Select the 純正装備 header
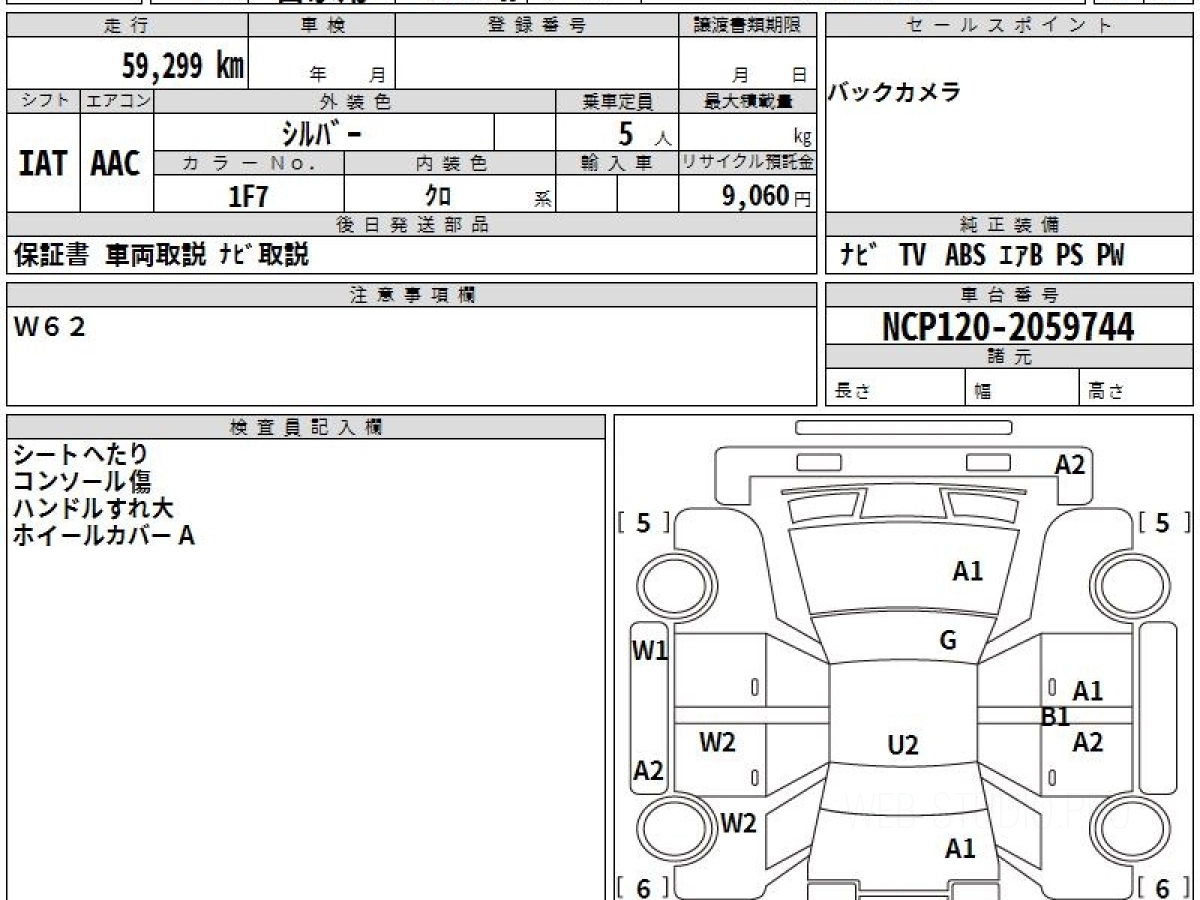The width and height of the screenshot is (1200, 900). pyautogui.click(x=1009, y=225)
